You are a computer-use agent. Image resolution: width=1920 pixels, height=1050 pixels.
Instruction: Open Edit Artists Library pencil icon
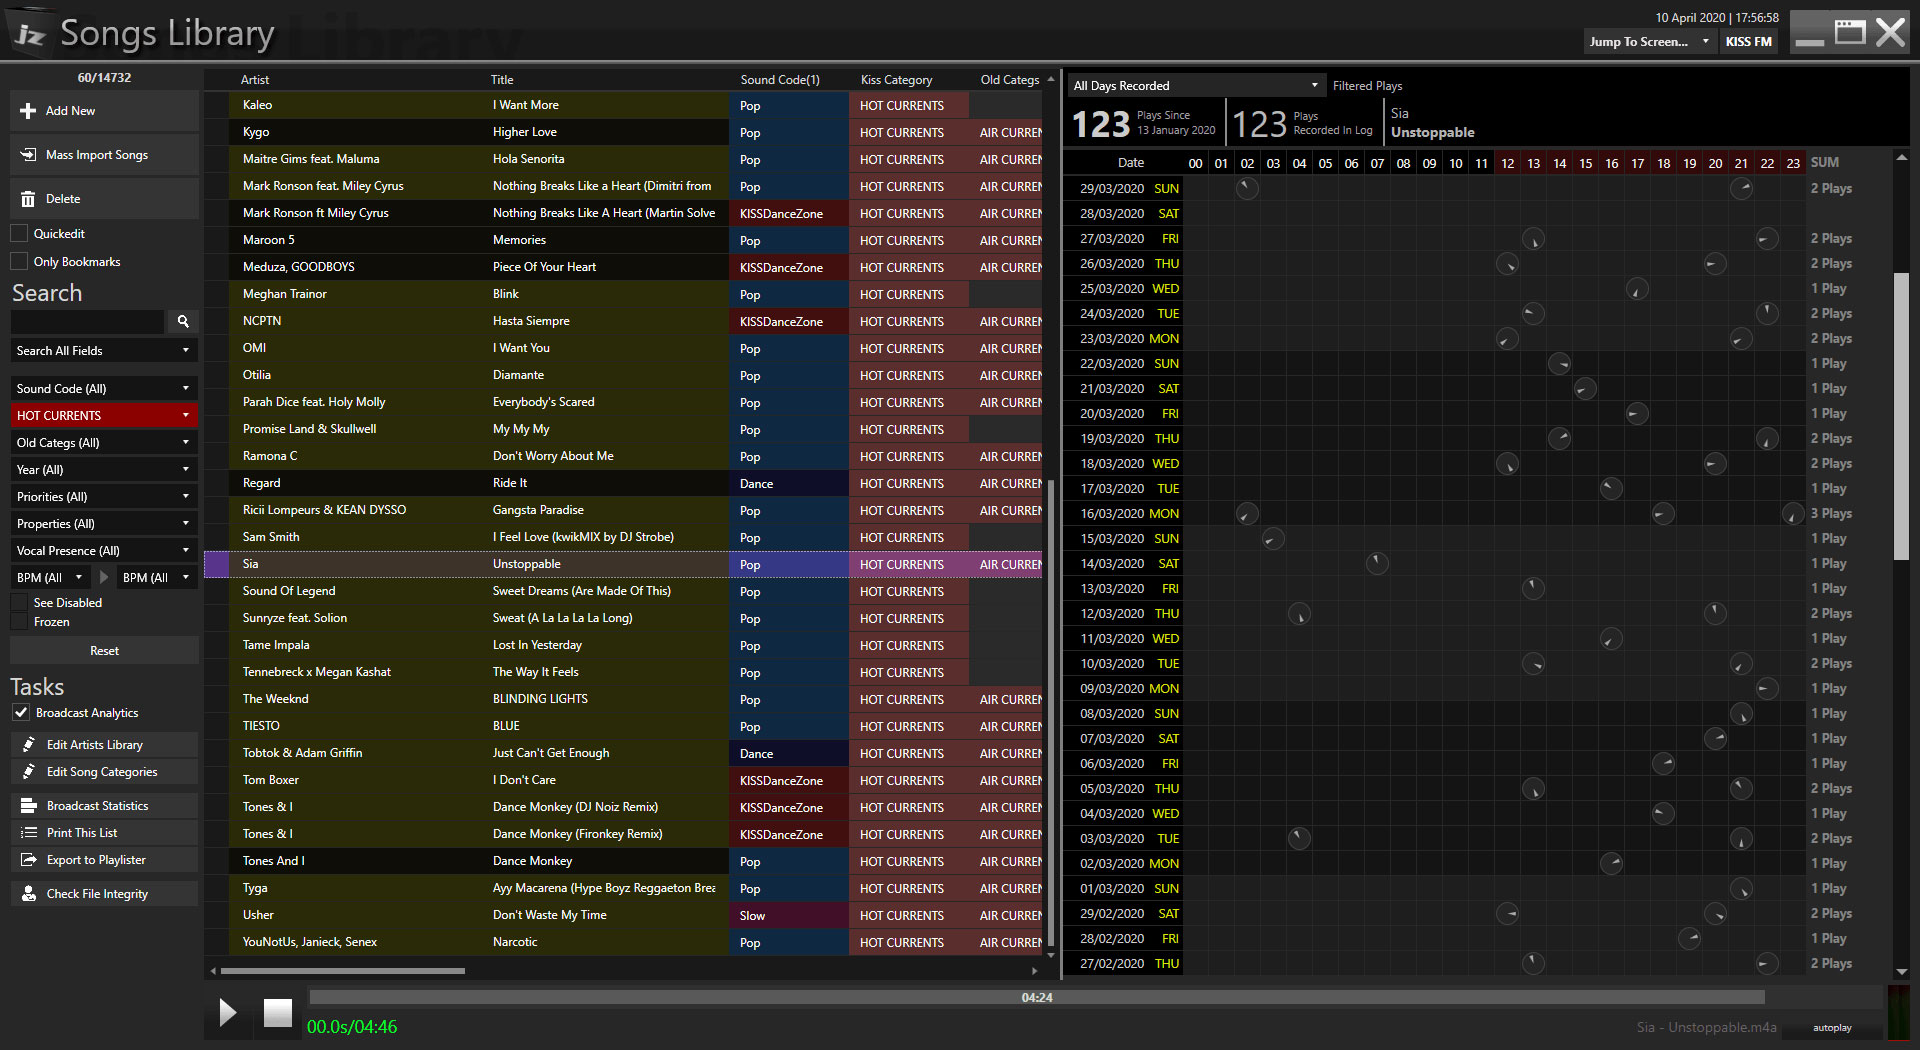(28, 745)
